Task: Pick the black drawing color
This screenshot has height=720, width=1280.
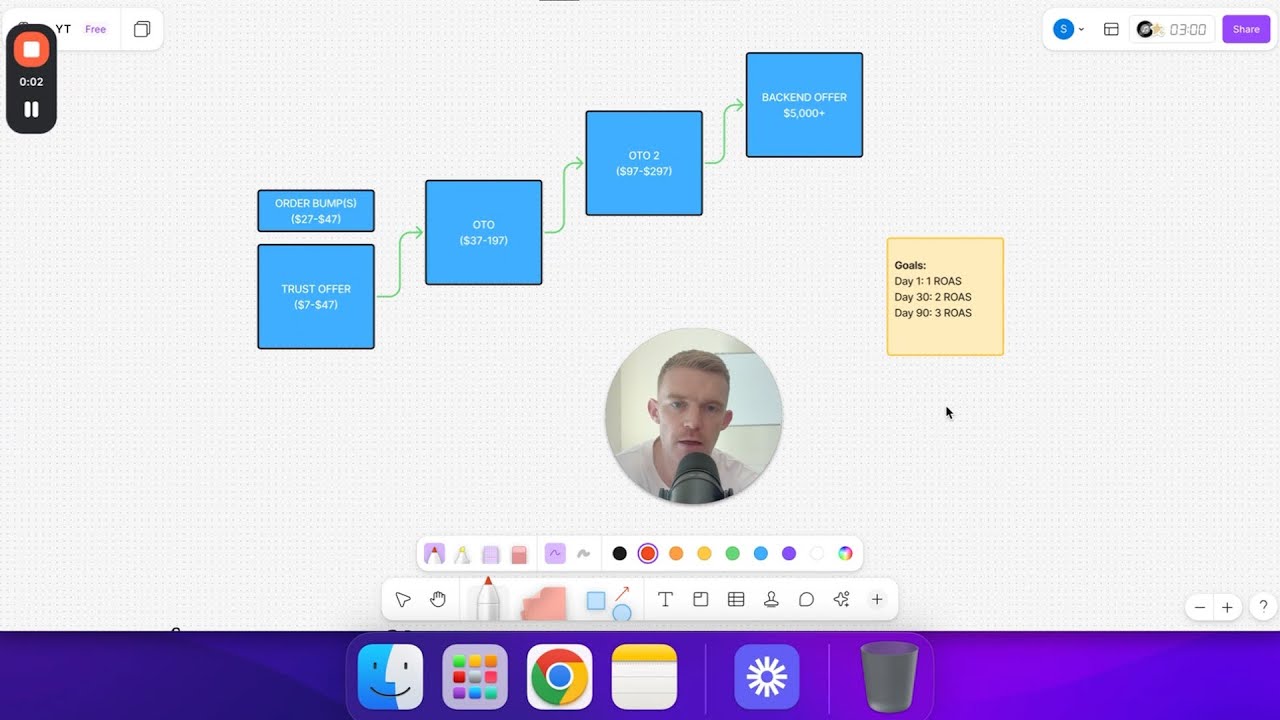Action: click(x=620, y=553)
